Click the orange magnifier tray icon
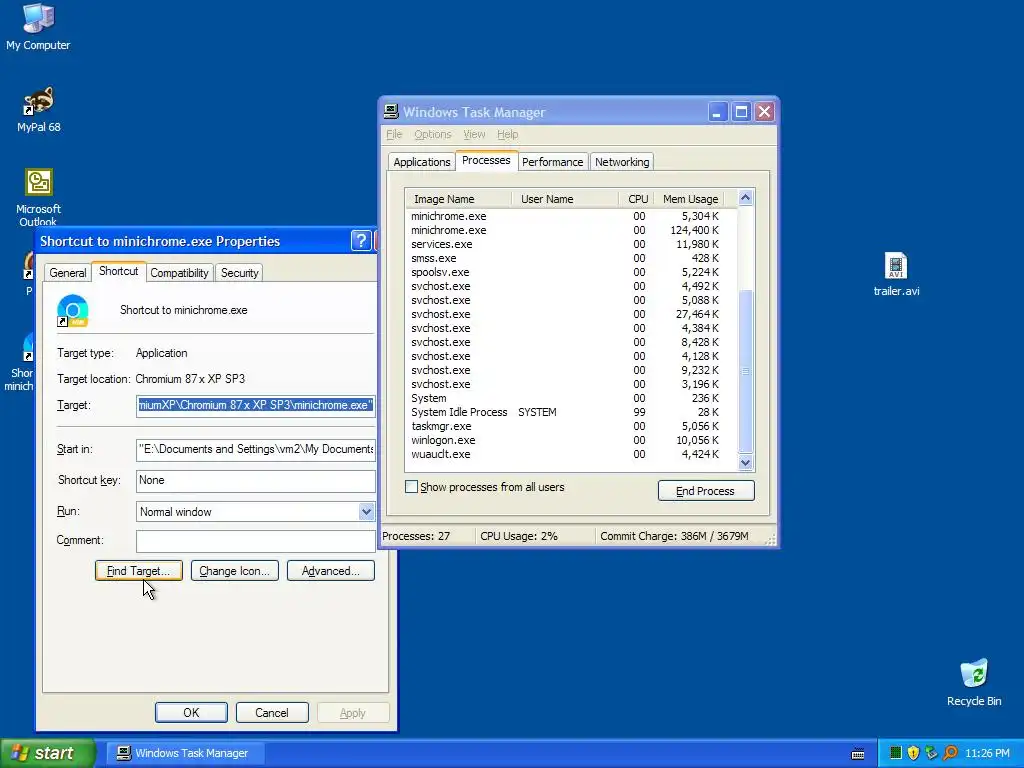This screenshot has width=1024, height=768. pyautogui.click(x=950, y=753)
